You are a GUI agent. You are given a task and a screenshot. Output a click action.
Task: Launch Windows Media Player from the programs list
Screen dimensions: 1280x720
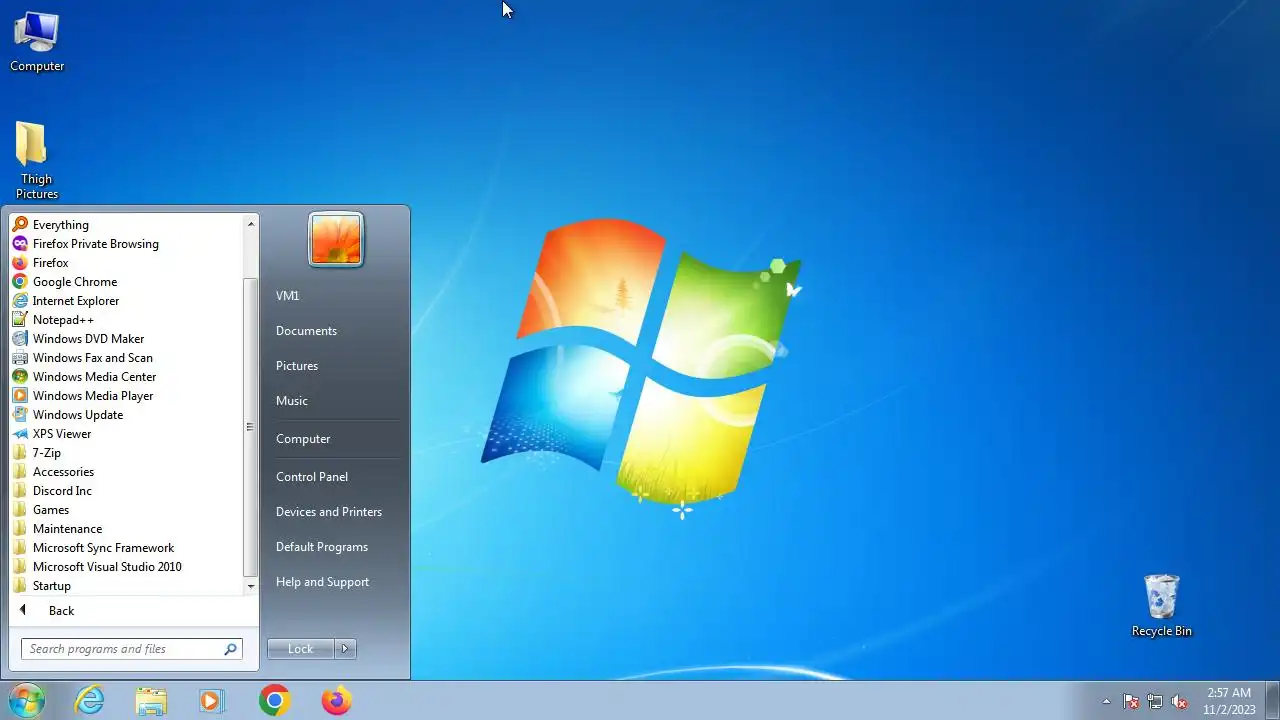click(x=93, y=396)
